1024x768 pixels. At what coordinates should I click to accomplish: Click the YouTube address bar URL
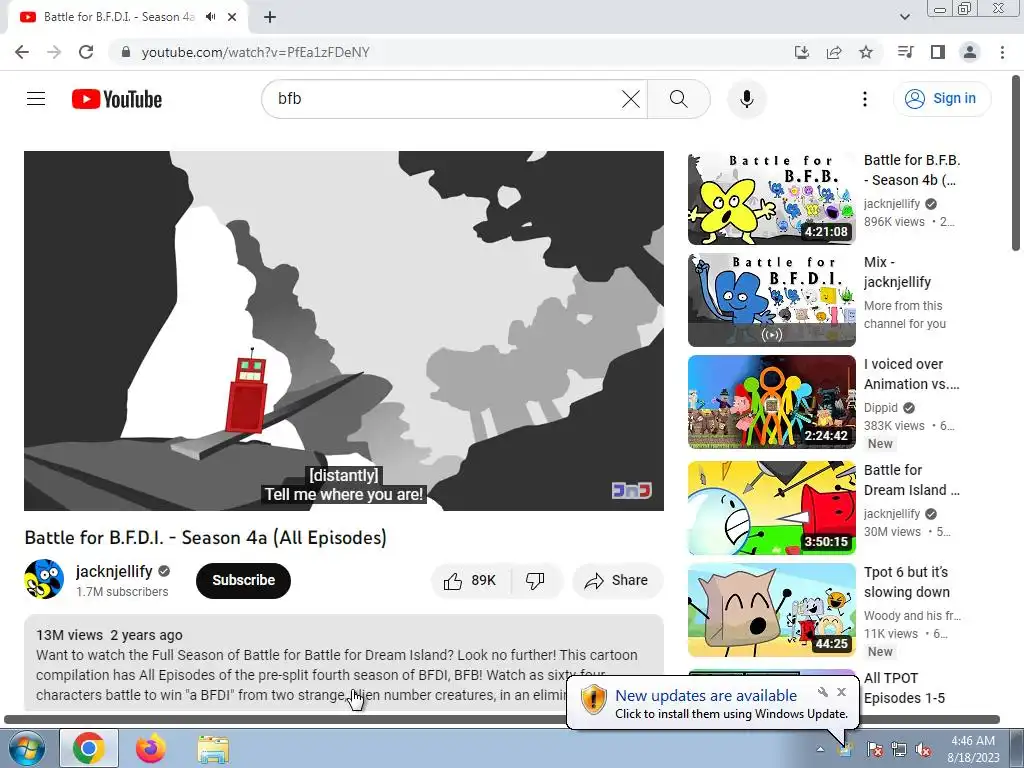255,52
